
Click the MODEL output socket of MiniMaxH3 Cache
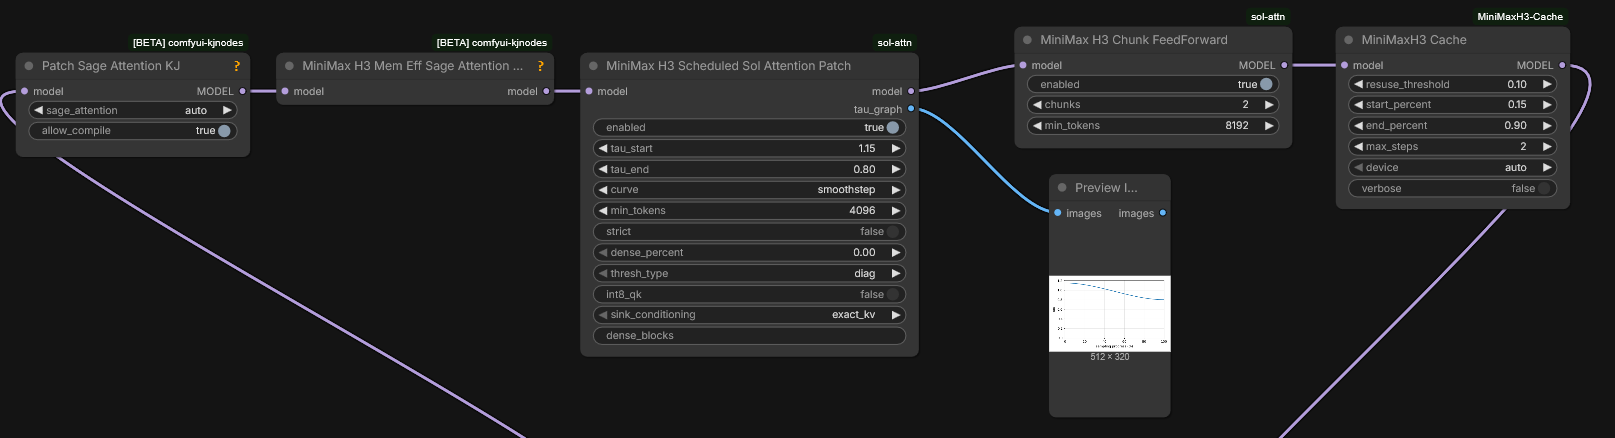point(1562,65)
